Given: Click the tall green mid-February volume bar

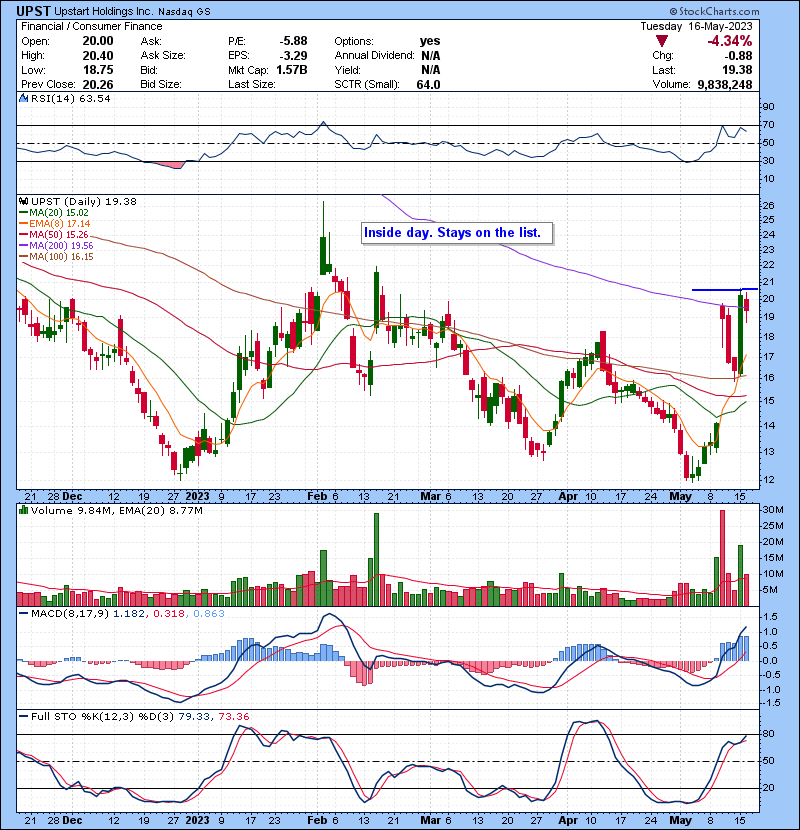Looking at the screenshot, I should 376,559.
